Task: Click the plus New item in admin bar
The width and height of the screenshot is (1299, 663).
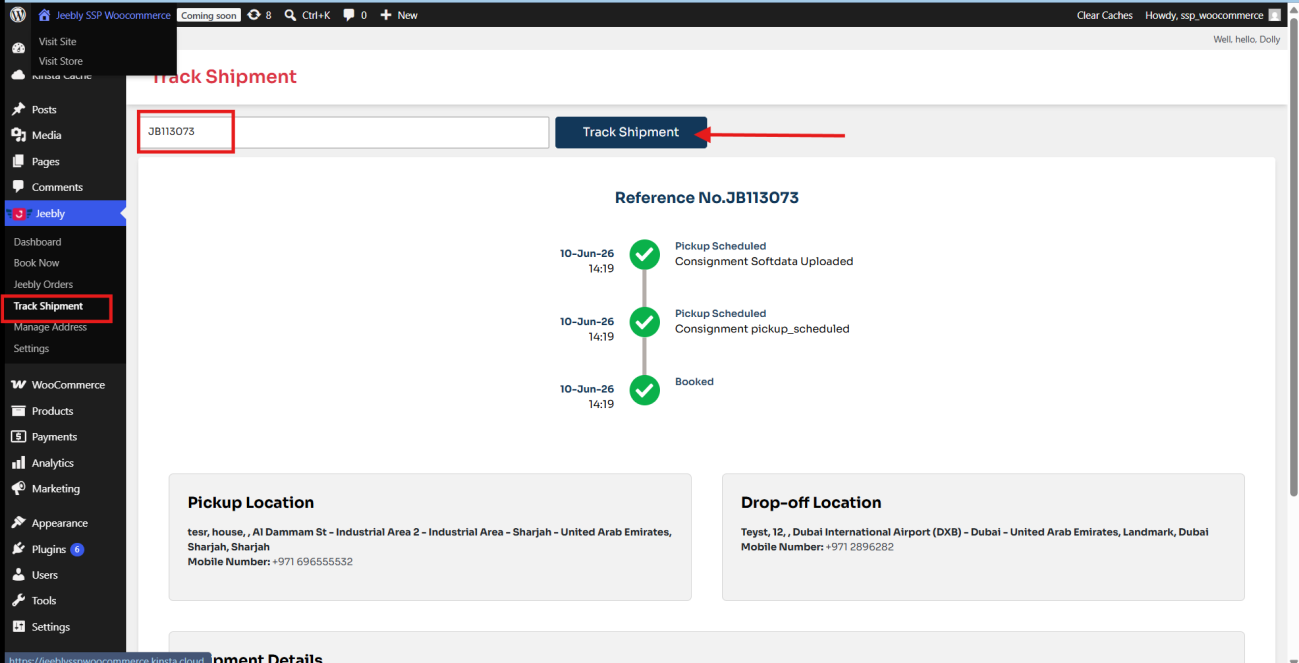Action: pyautogui.click(x=399, y=15)
